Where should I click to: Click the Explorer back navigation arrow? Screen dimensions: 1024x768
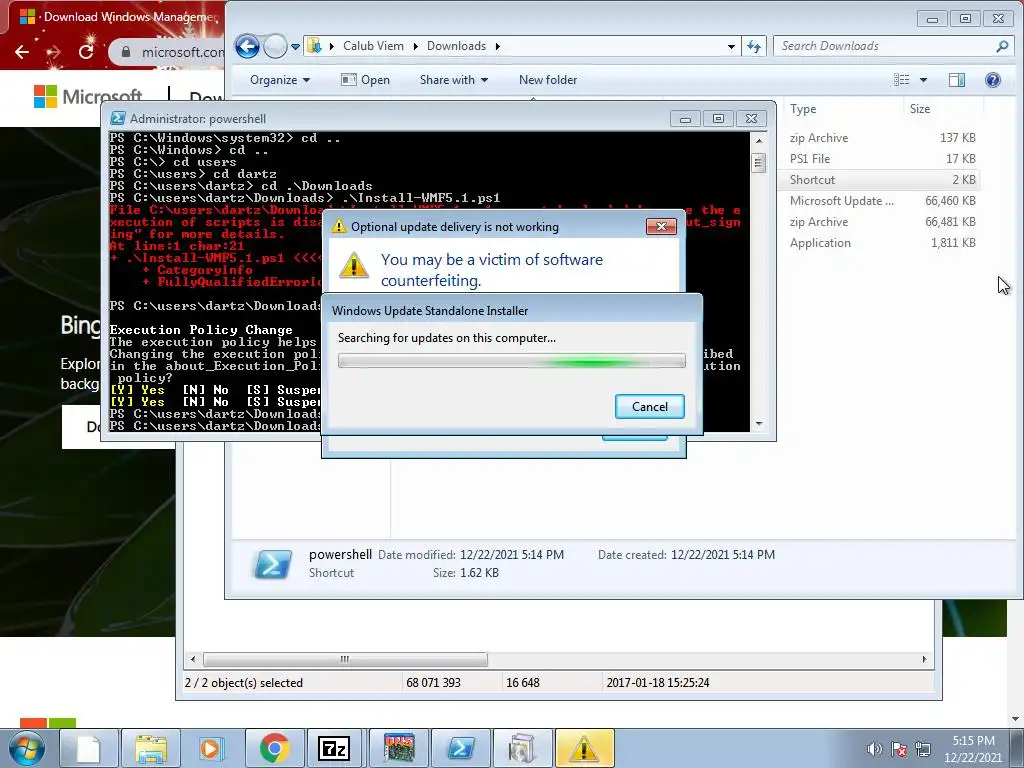pos(247,46)
